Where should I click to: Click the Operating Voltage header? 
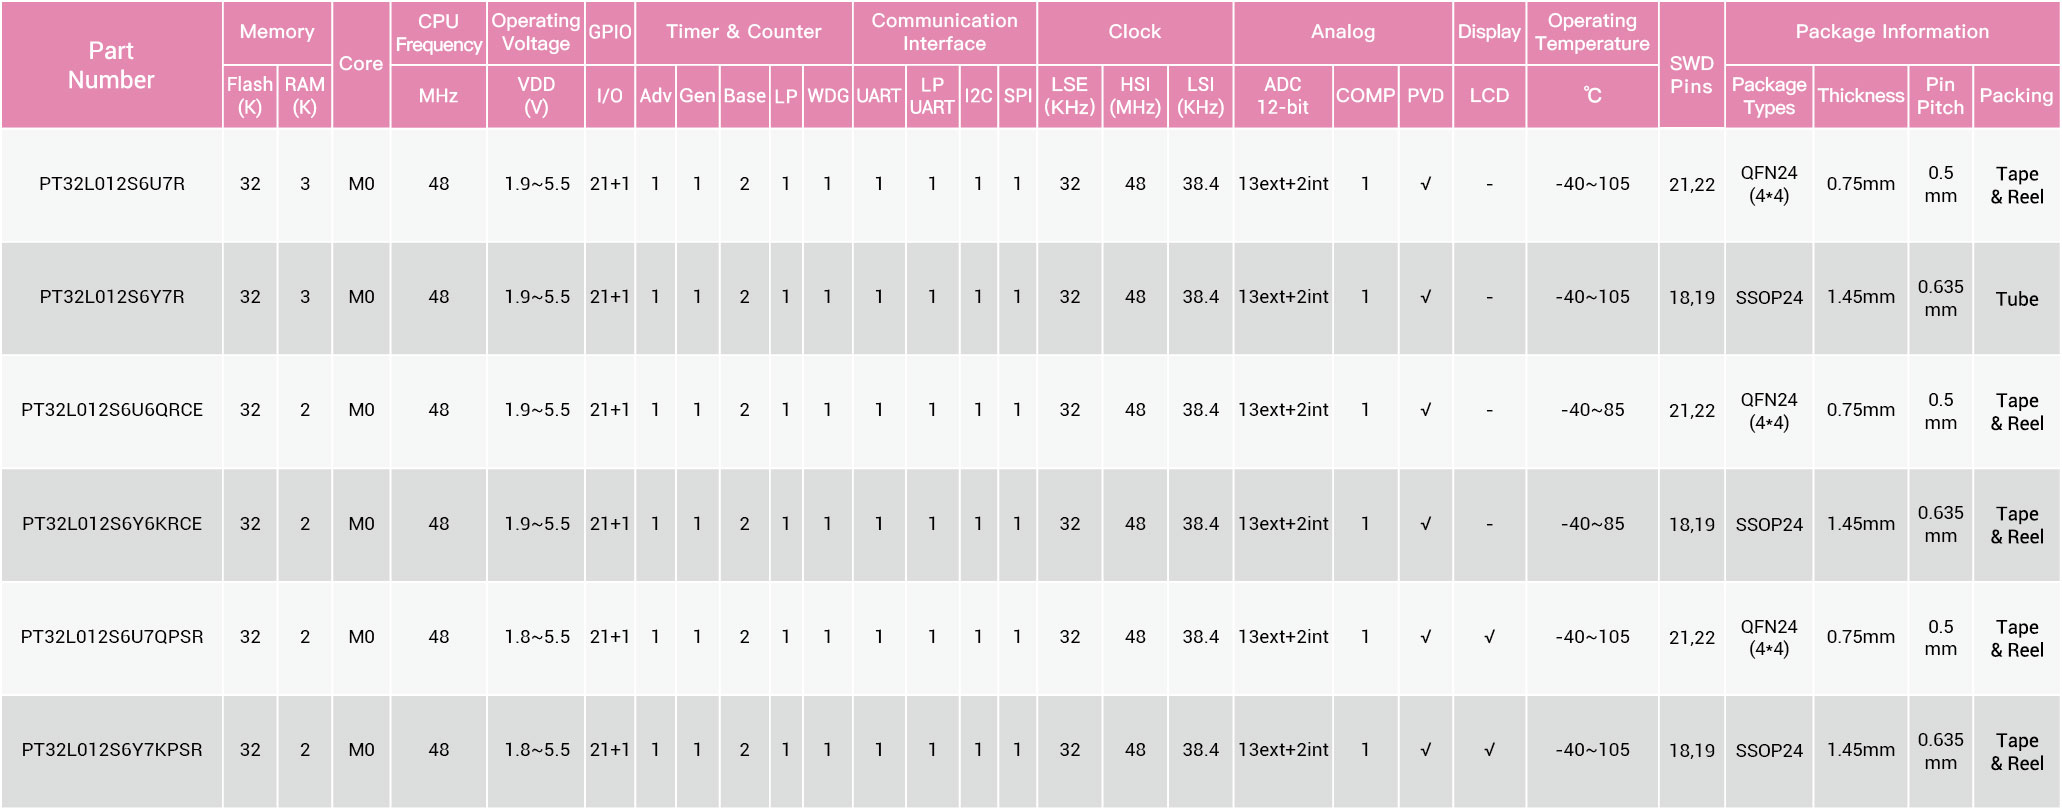tap(536, 33)
